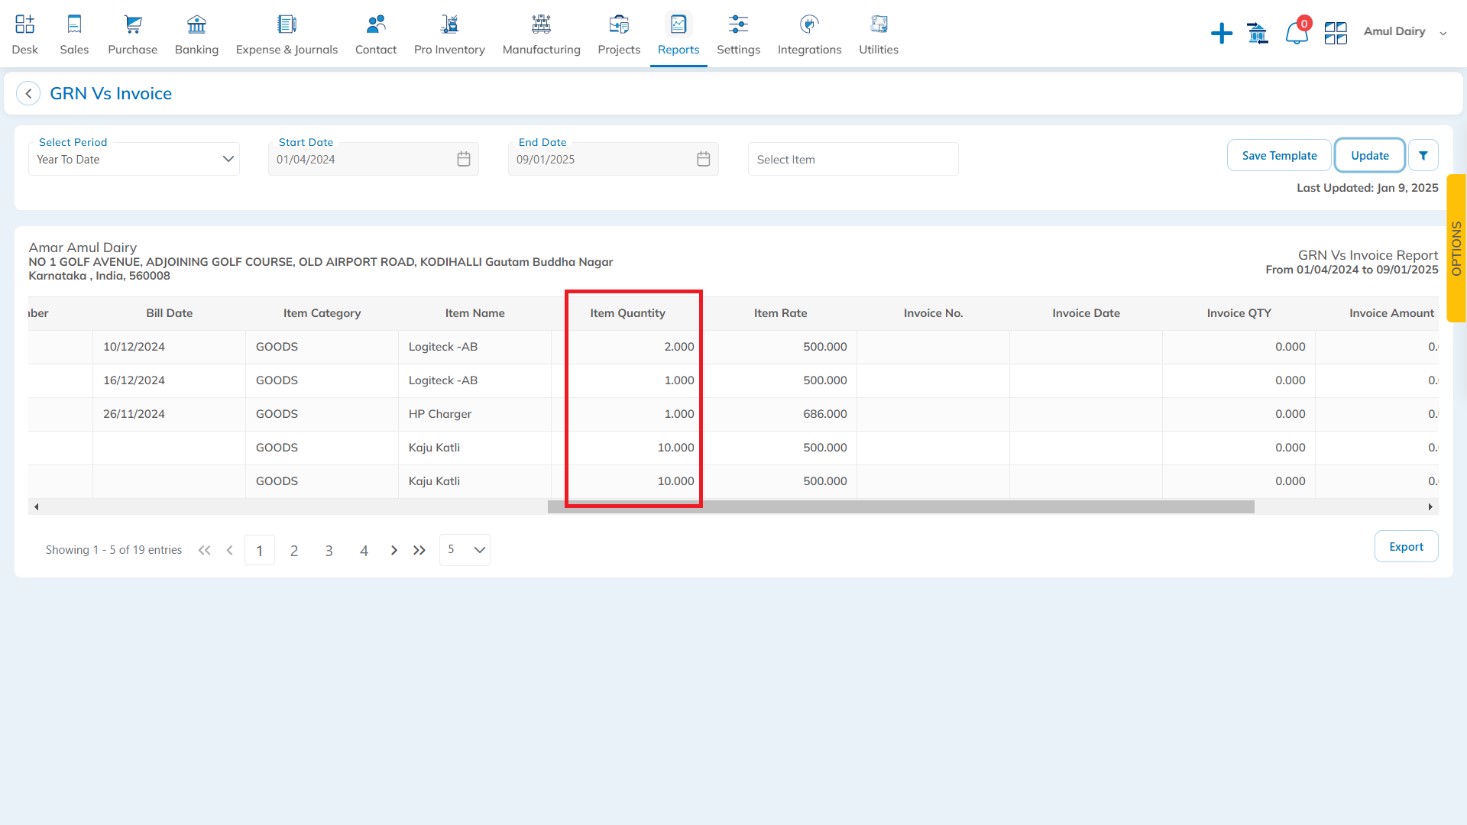Switch to the Banking menu

click(196, 34)
